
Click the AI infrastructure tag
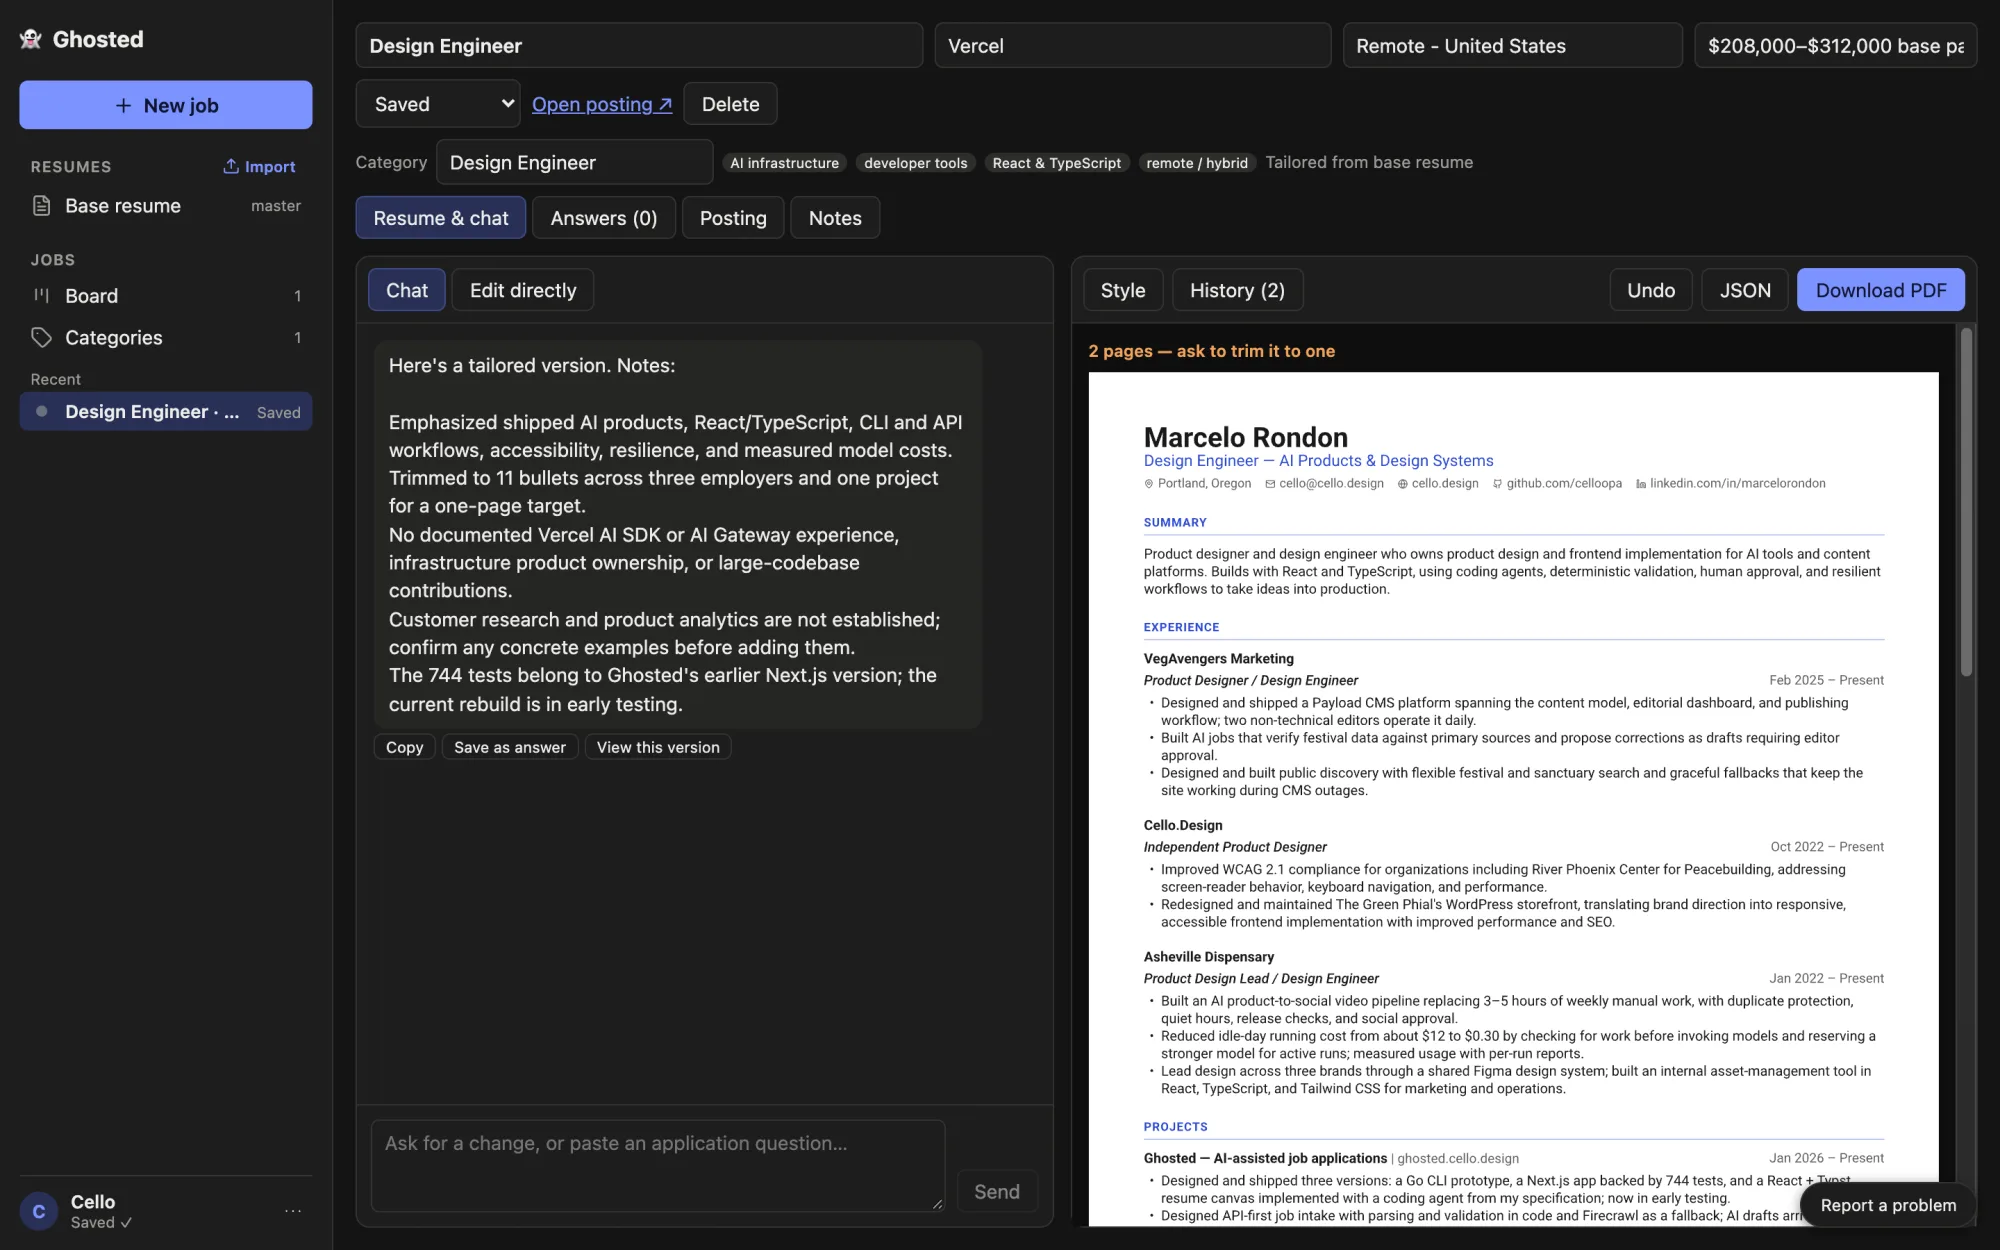pyautogui.click(x=785, y=163)
